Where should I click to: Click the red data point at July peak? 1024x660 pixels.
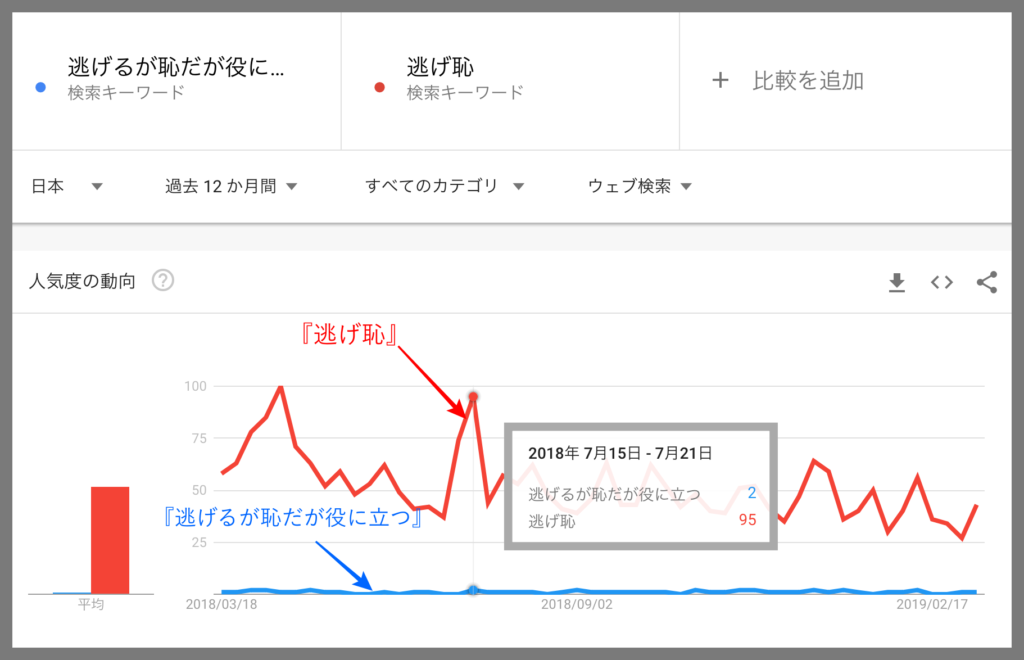click(473, 396)
